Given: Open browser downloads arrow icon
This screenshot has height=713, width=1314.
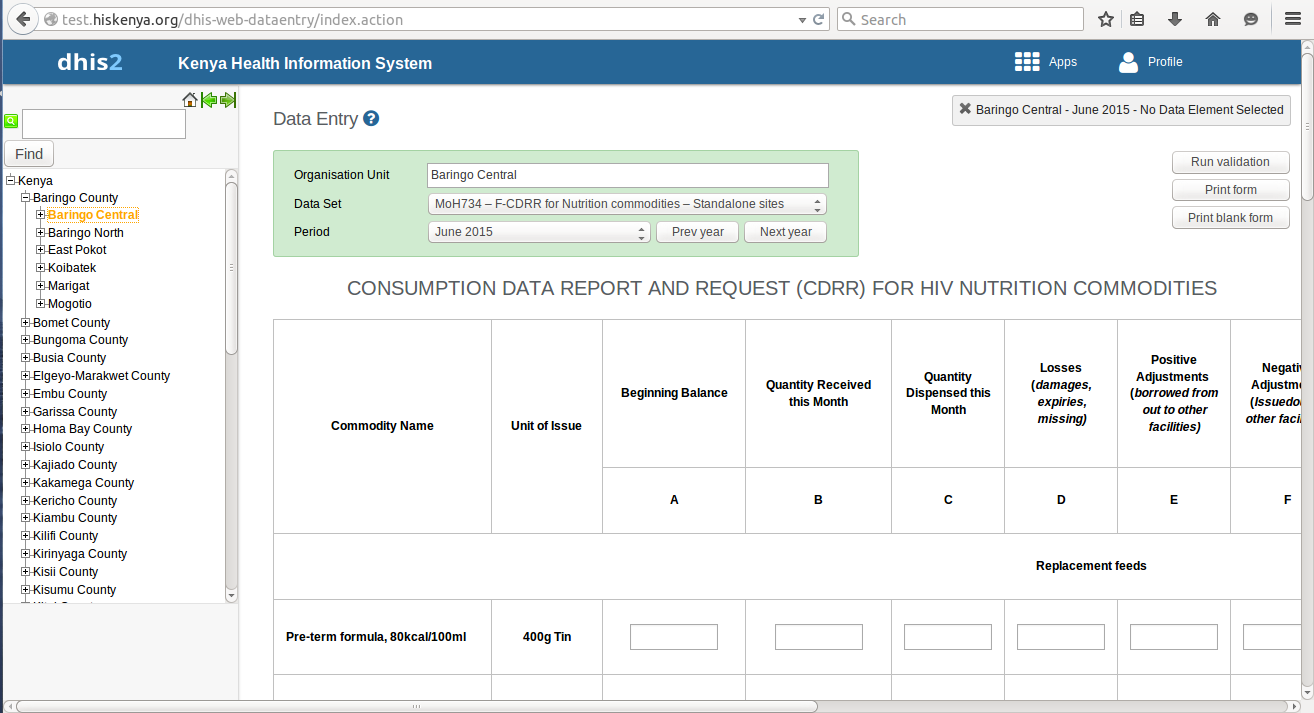Looking at the screenshot, I should [1175, 19].
